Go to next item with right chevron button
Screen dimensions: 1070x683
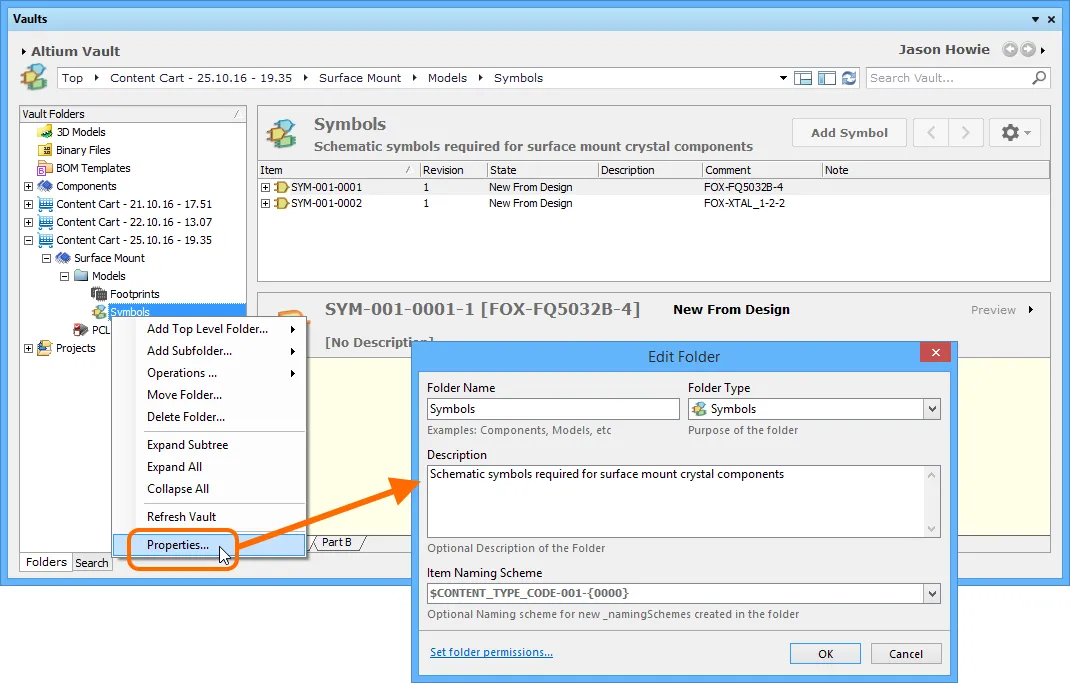tap(966, 132)
